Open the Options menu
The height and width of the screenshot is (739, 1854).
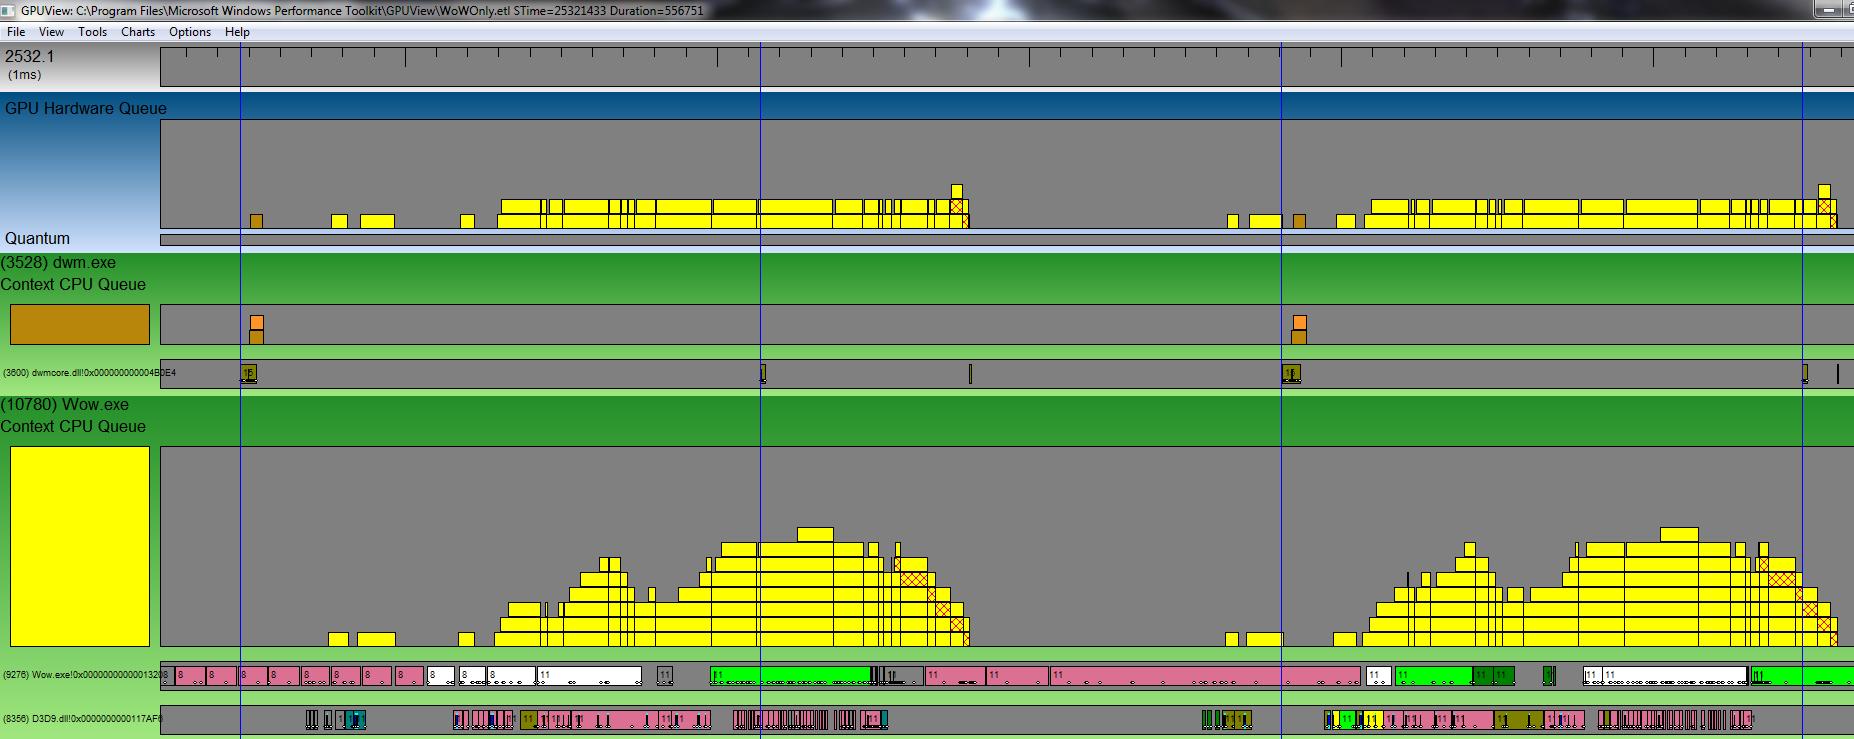point(189,32)
